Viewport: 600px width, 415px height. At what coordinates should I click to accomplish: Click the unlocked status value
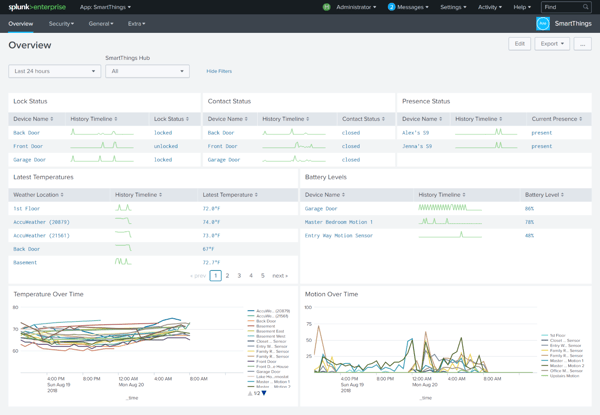(x=166, y=146)
